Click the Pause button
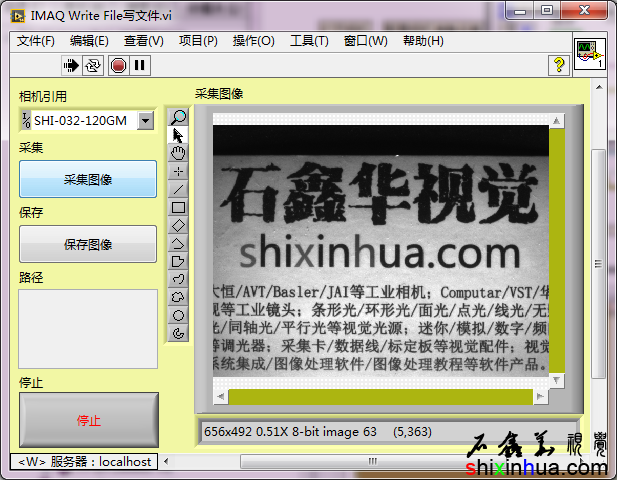Image resolution: width=617 pixels, height=480 pixels. point(140,65)
